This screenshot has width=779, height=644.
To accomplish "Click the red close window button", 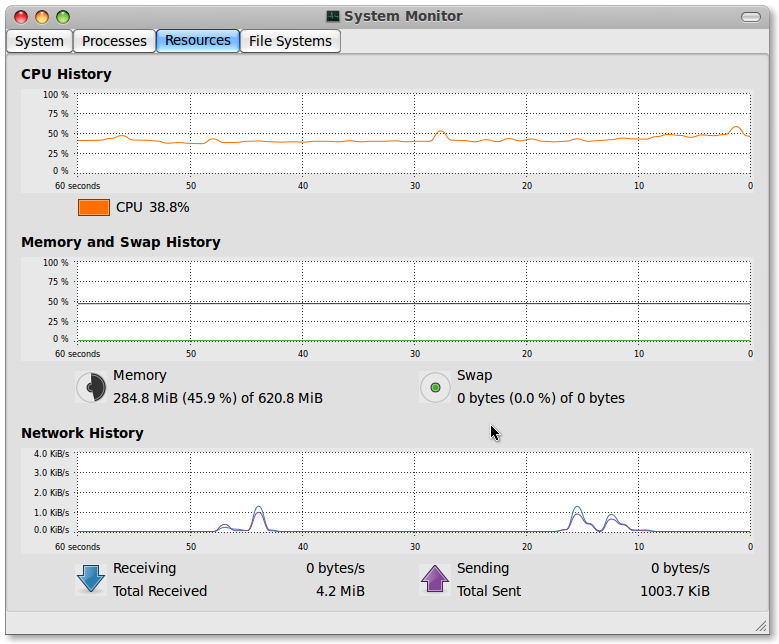I will (21, 17).
